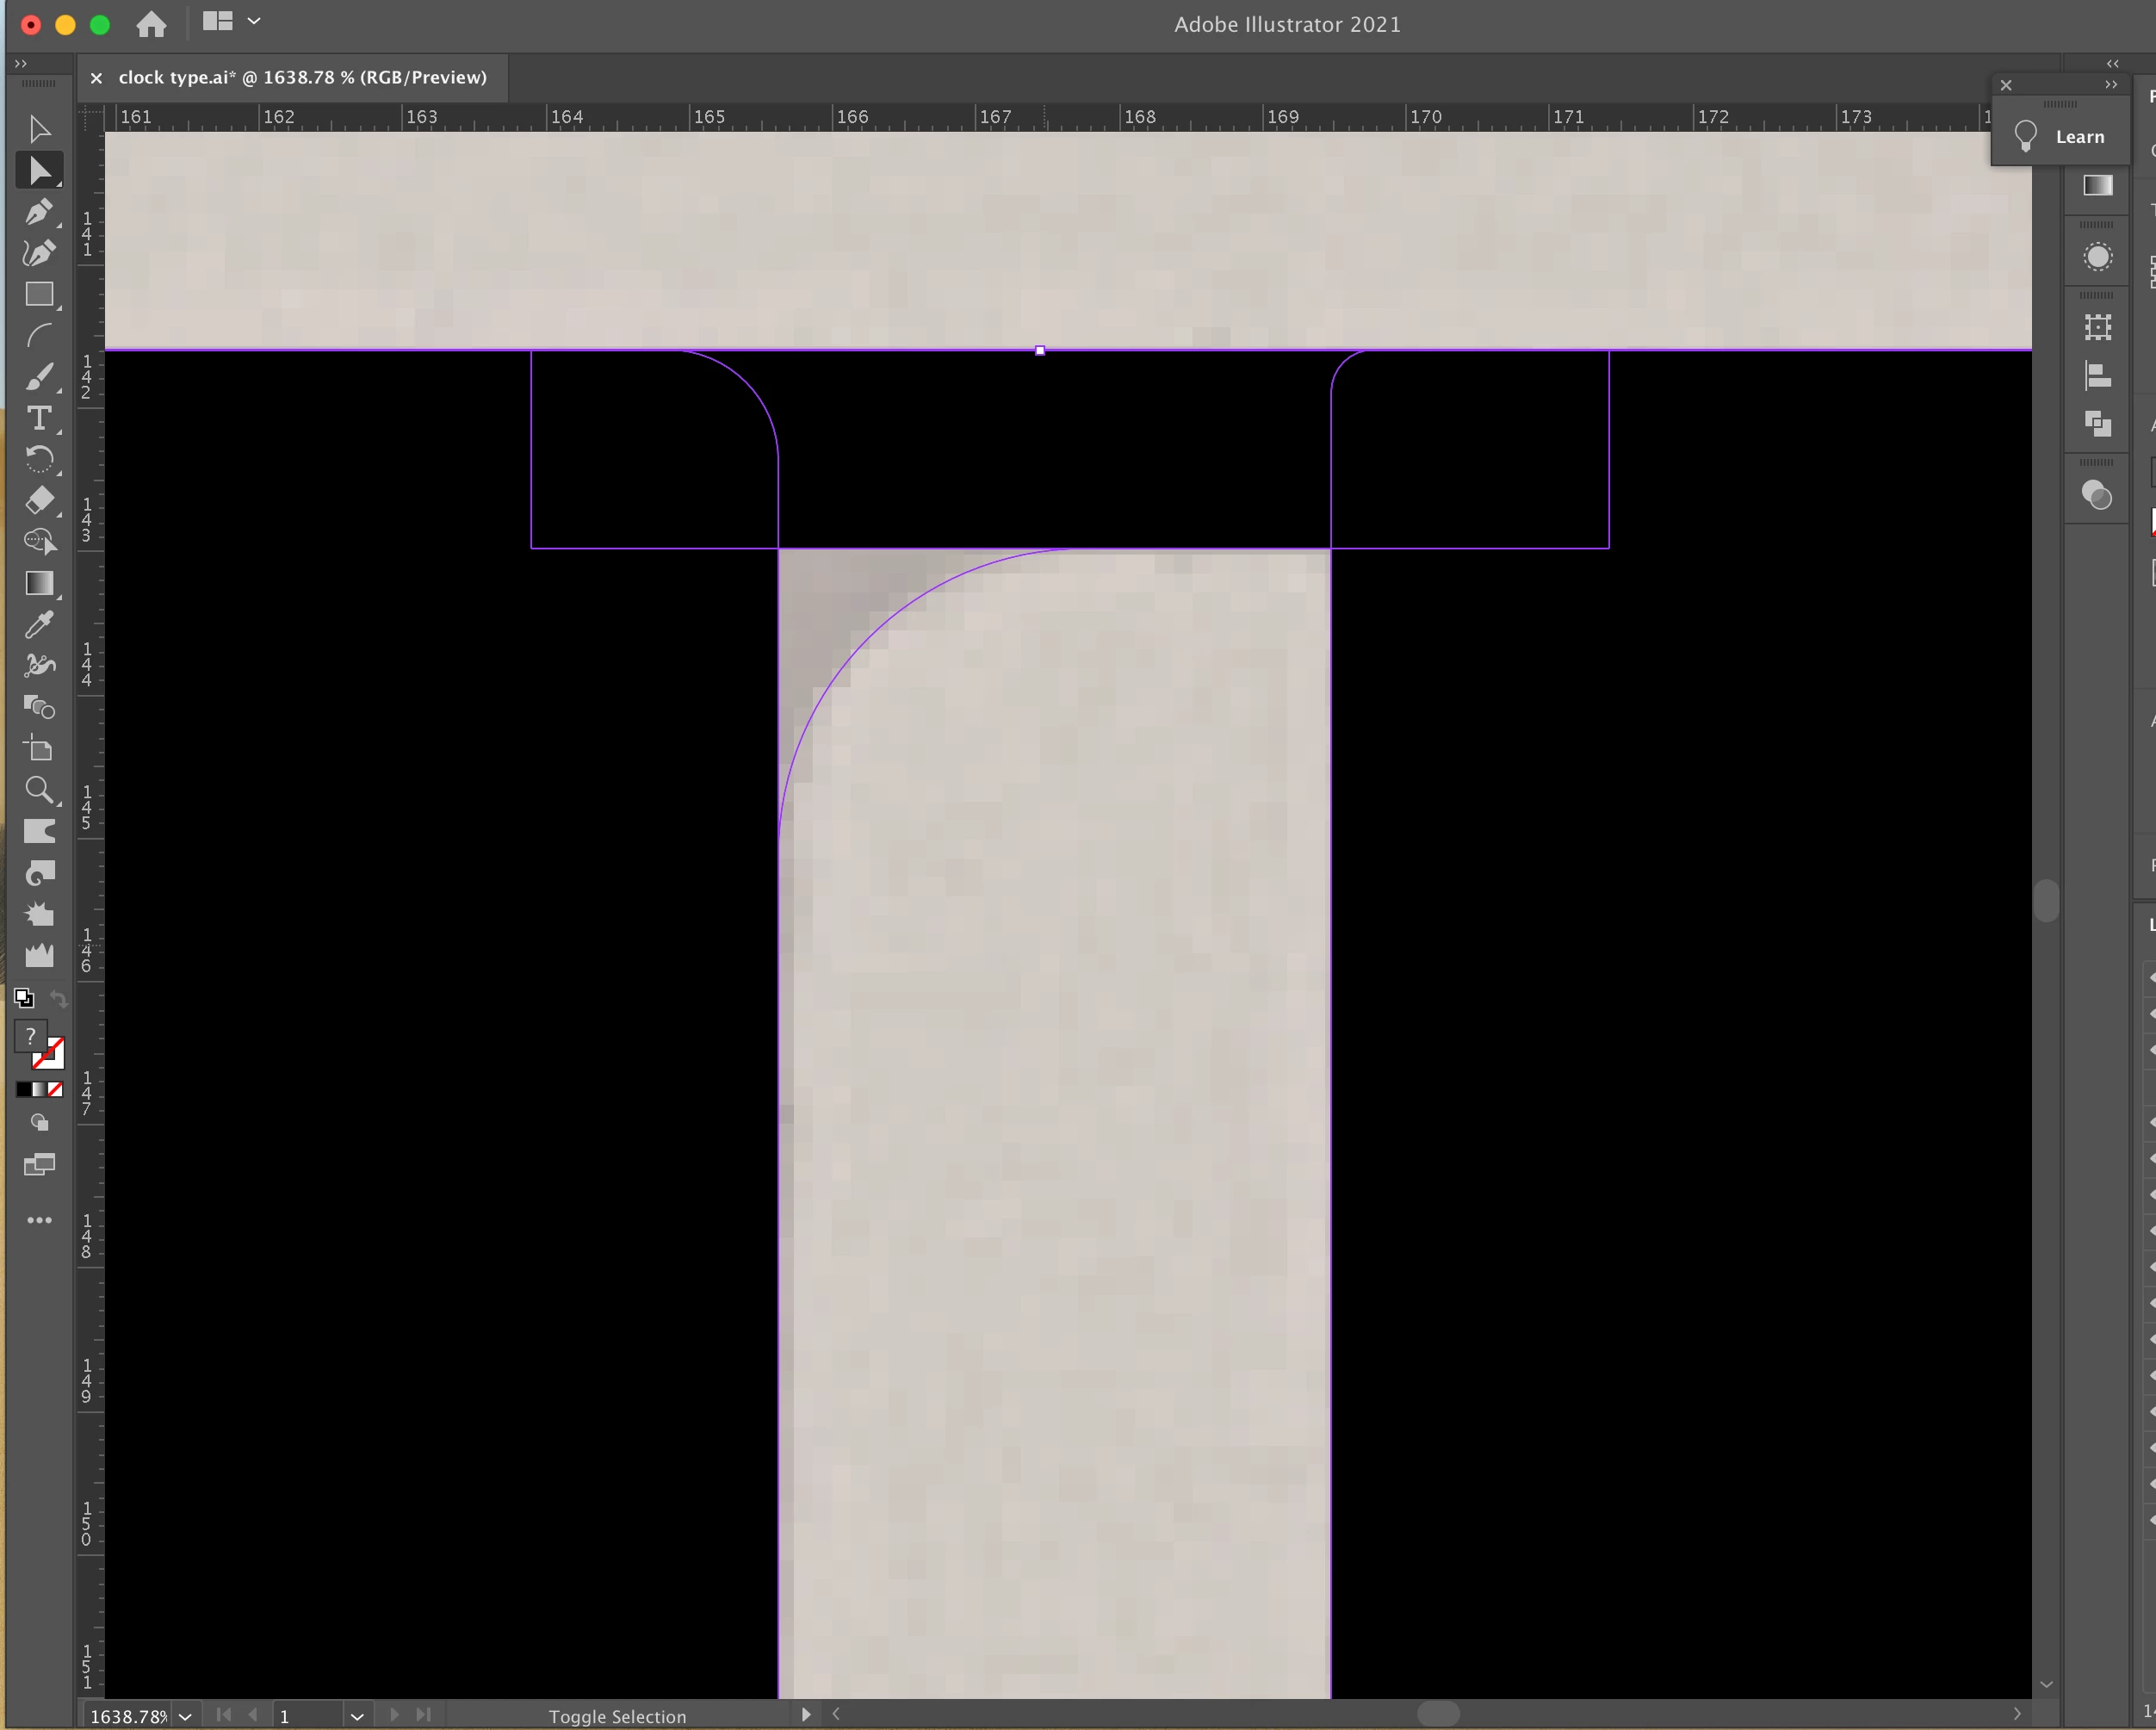Open the artboard number dropdown
Image resolution: width=2156 pixels, height=1730 pixels.
357,1716
